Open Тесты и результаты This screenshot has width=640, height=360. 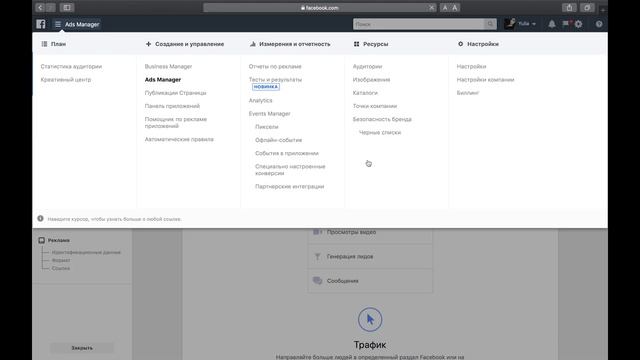pos(276,80)
